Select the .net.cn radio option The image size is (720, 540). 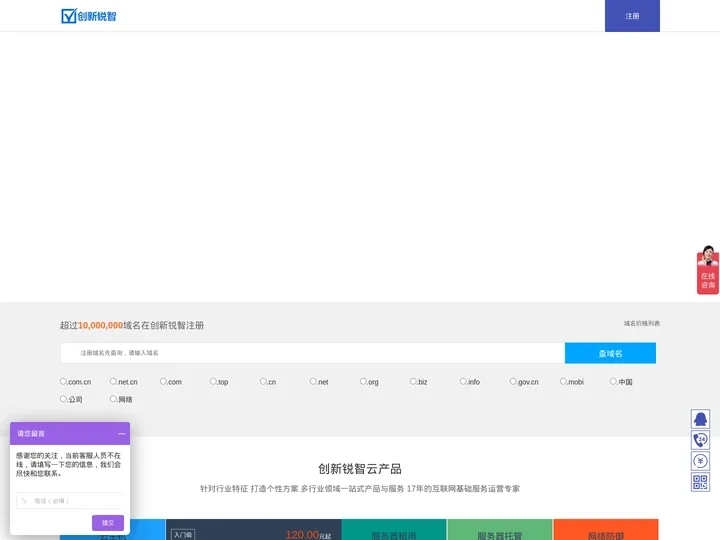coord(113,381)
